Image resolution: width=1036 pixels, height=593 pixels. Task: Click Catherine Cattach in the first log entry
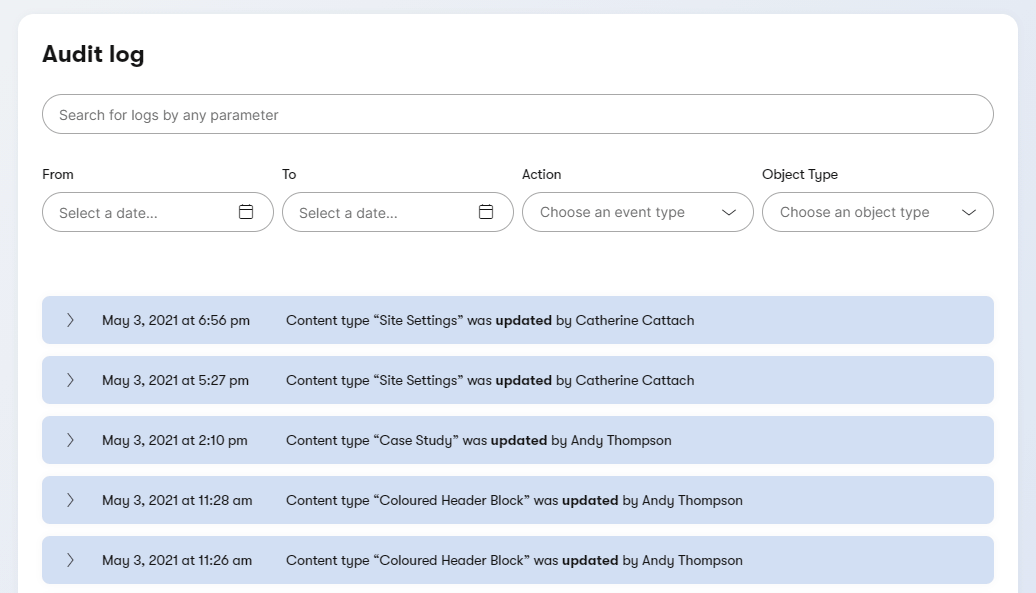click(640, 320)
